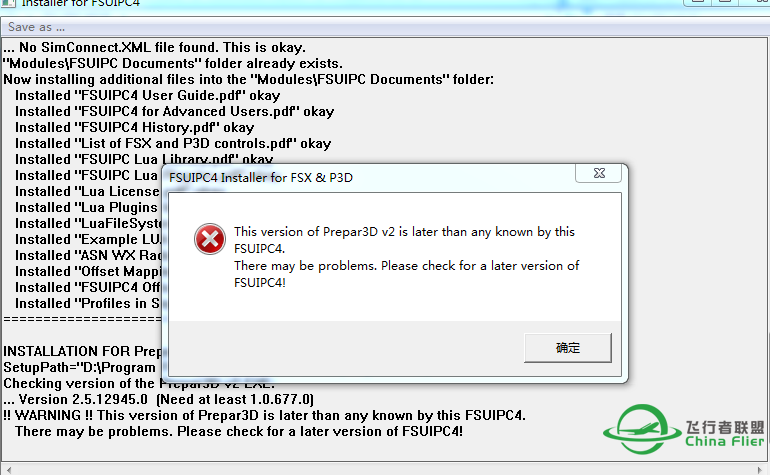770x475 pixels.
Task: Click the China Flier airplane logo
Action: click(636, 429)
